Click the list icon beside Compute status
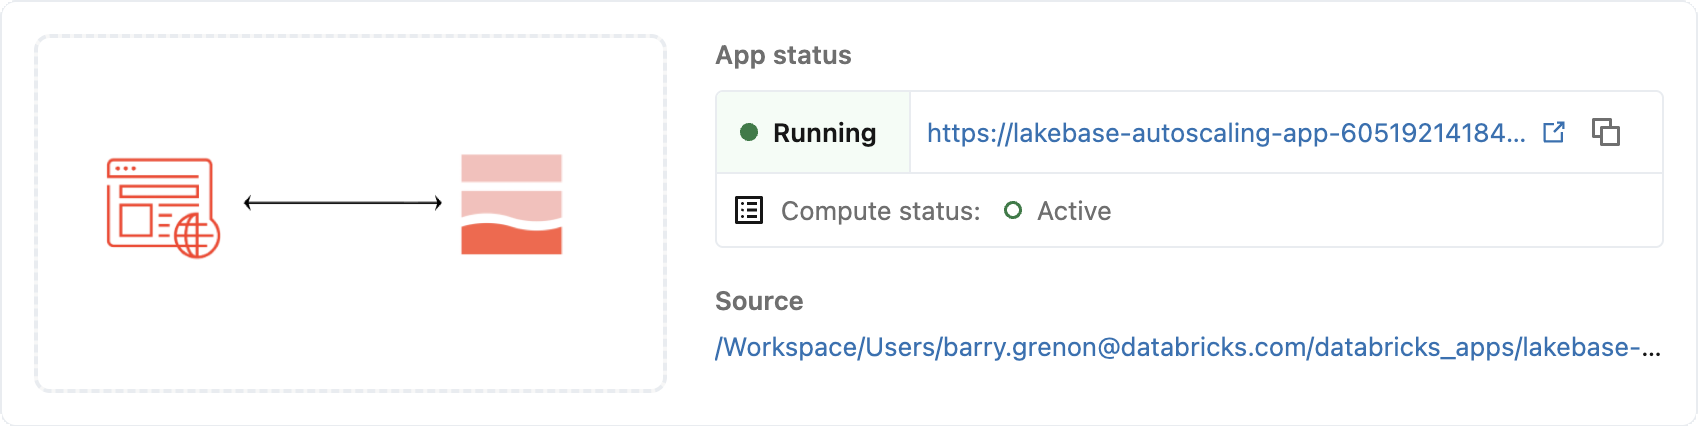 tap(749, 210)
